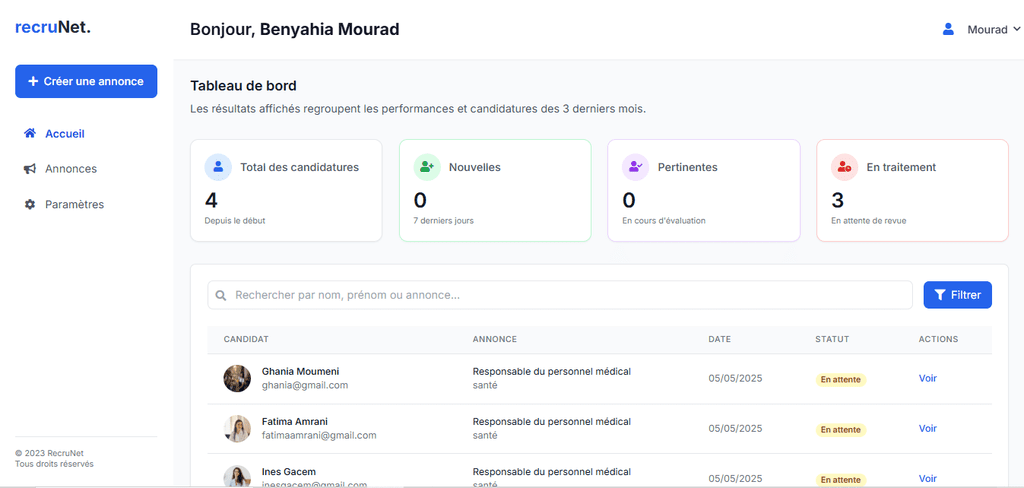Image resolution: width=1024 pixels, height=488 pixels.
Task: Click Voir link for Fatima Amrani
Action: coord(927,428)
